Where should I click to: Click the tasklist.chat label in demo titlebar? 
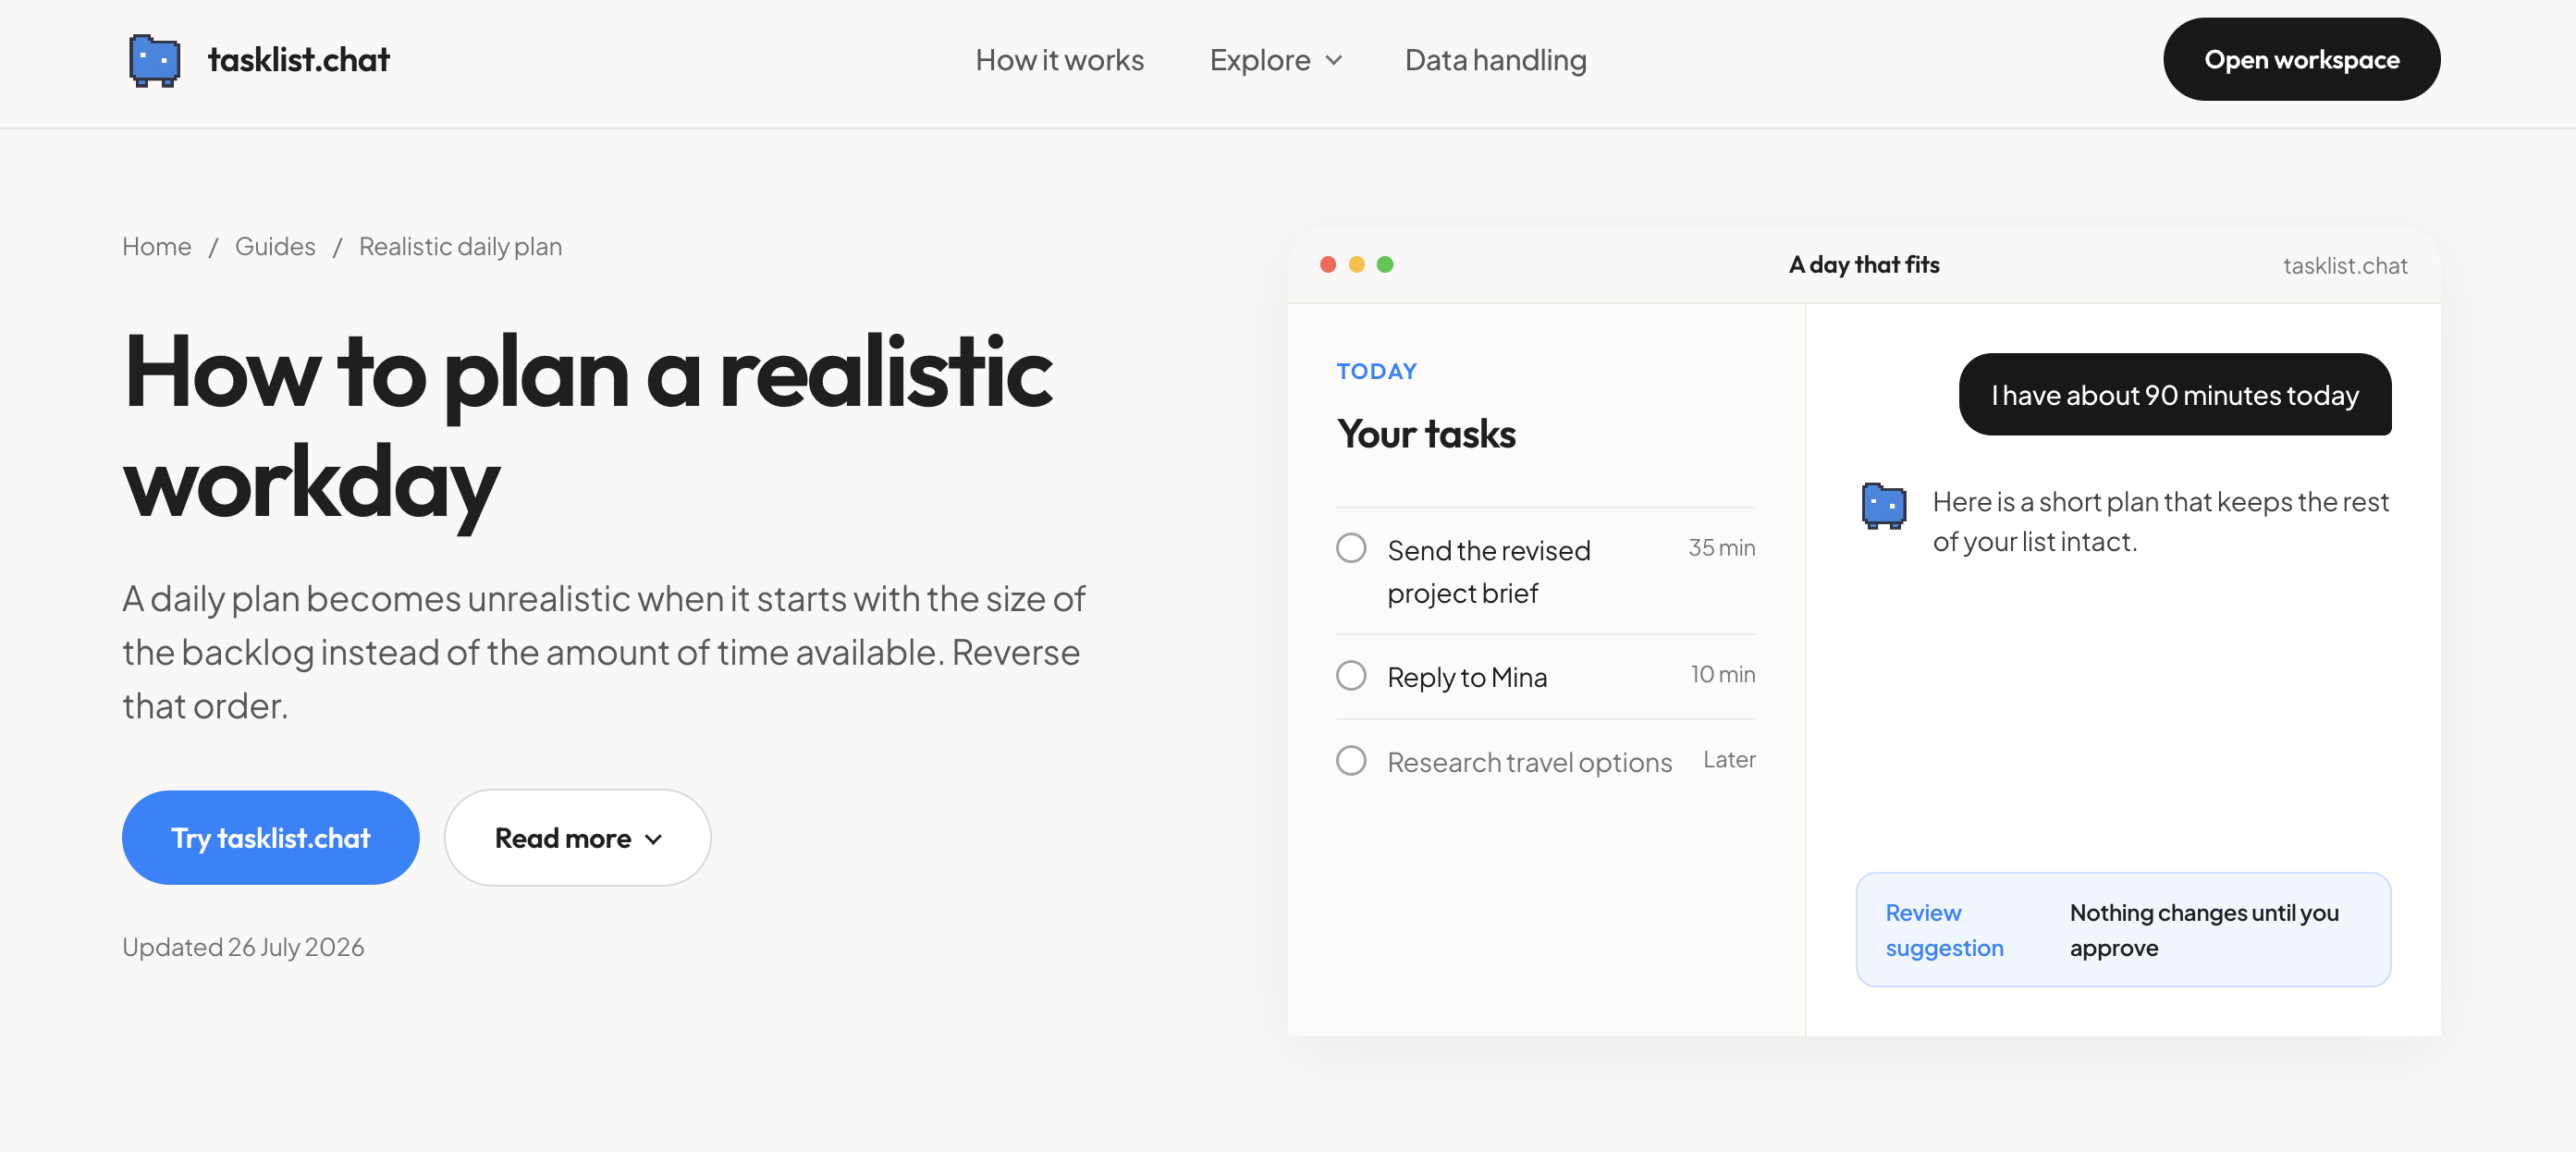pyautogui.click(x=2344, y=265)
